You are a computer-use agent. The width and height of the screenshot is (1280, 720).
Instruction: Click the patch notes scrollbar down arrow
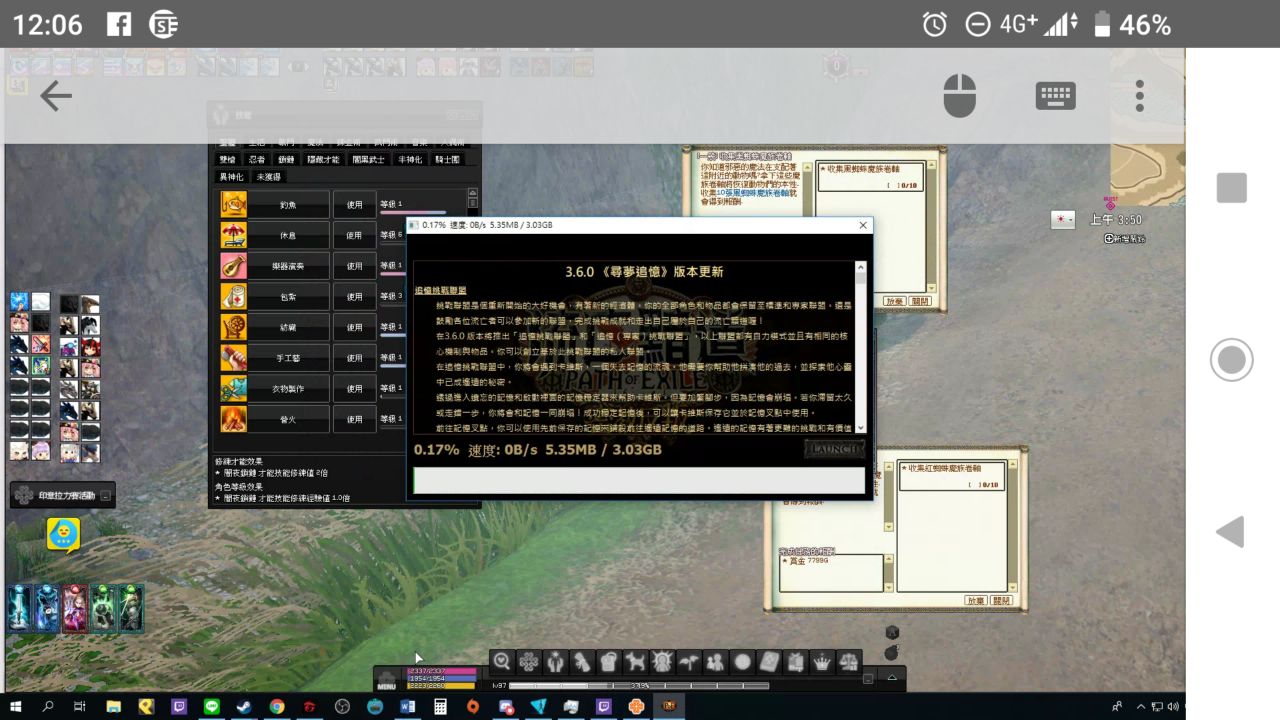point(859,427)
